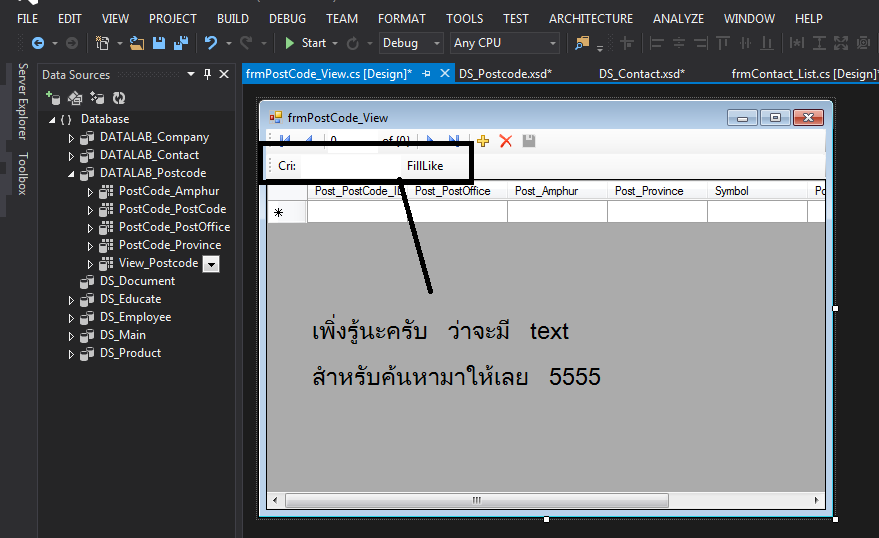Click the Start debugging button
Image resolution: width=879 pixels, height=538 pixels.
(305, 43)
